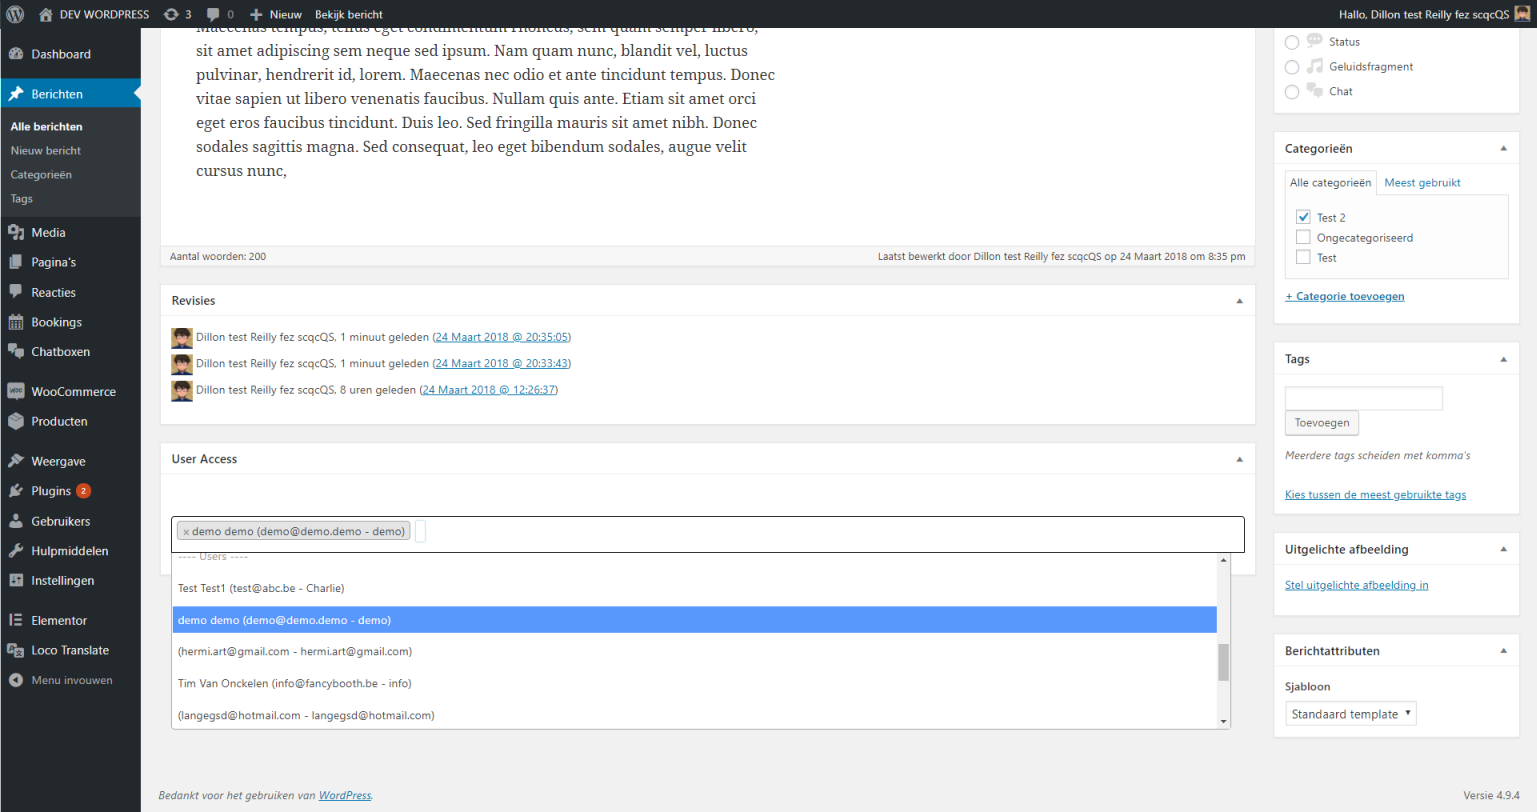The height and width of the screenshot is (812, 1537).
Task: Check the Test category checkbox
Action: click(x=1303, y=257)
